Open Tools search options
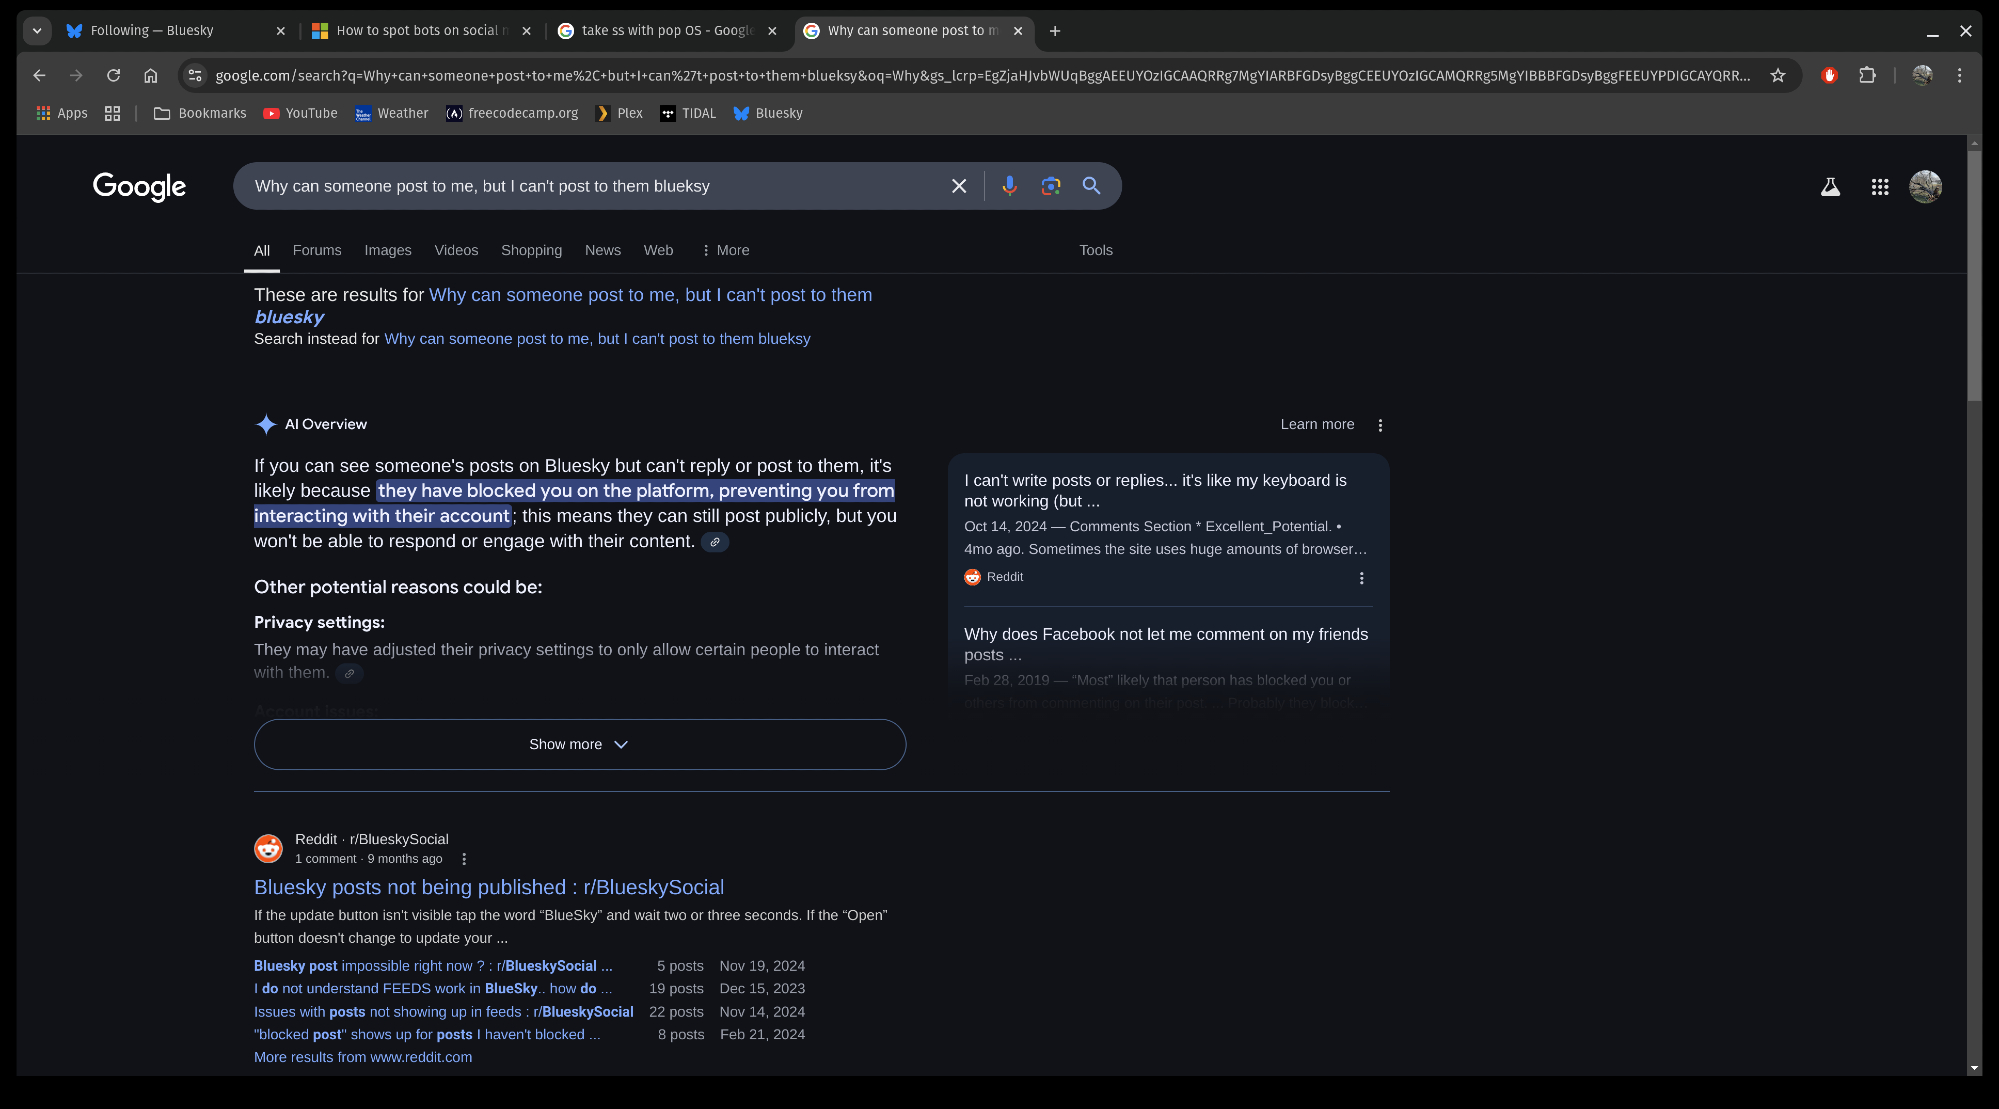Screen dimensions: 1999x1109 [x=1095, y=250]
